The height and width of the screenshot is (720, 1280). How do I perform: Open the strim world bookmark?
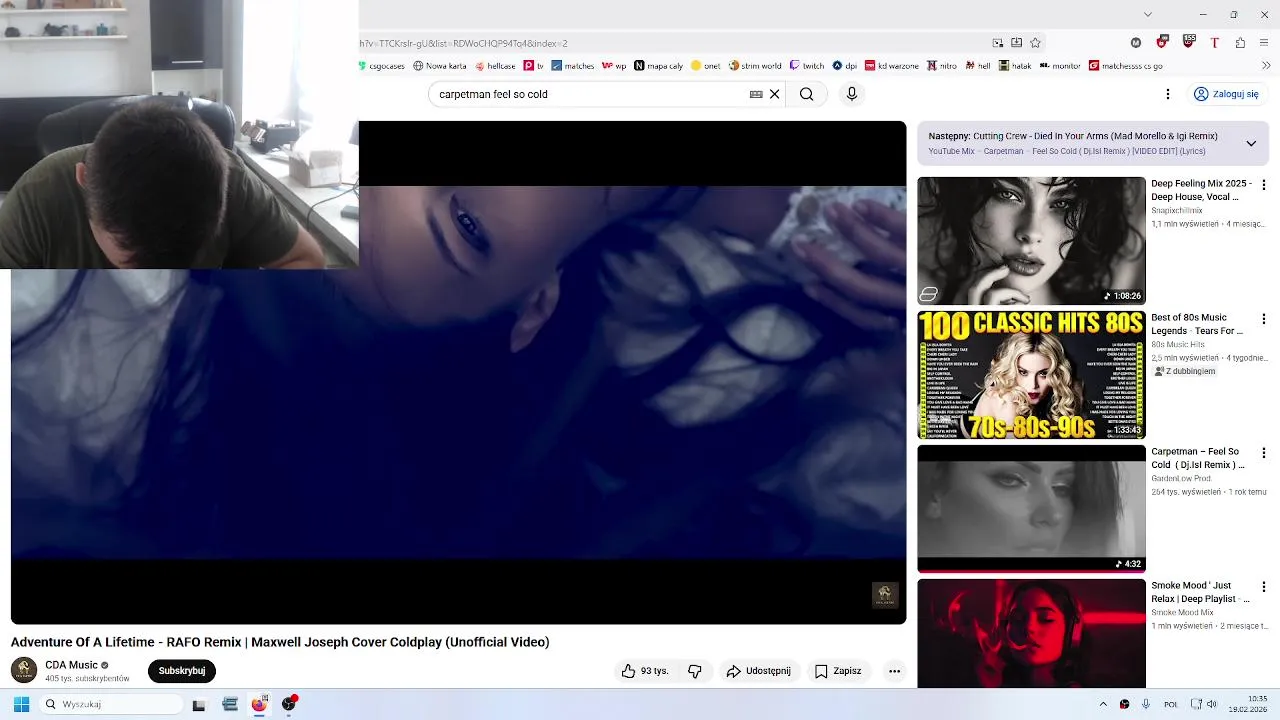[x=755, y=66]
